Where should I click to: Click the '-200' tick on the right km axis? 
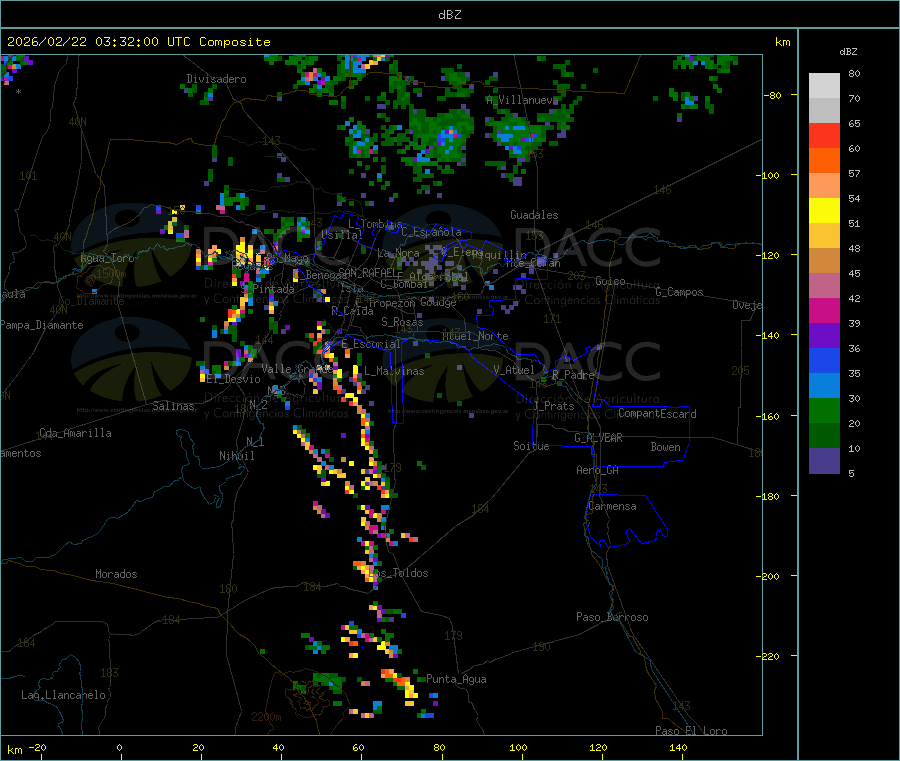[x=769, y=576]
